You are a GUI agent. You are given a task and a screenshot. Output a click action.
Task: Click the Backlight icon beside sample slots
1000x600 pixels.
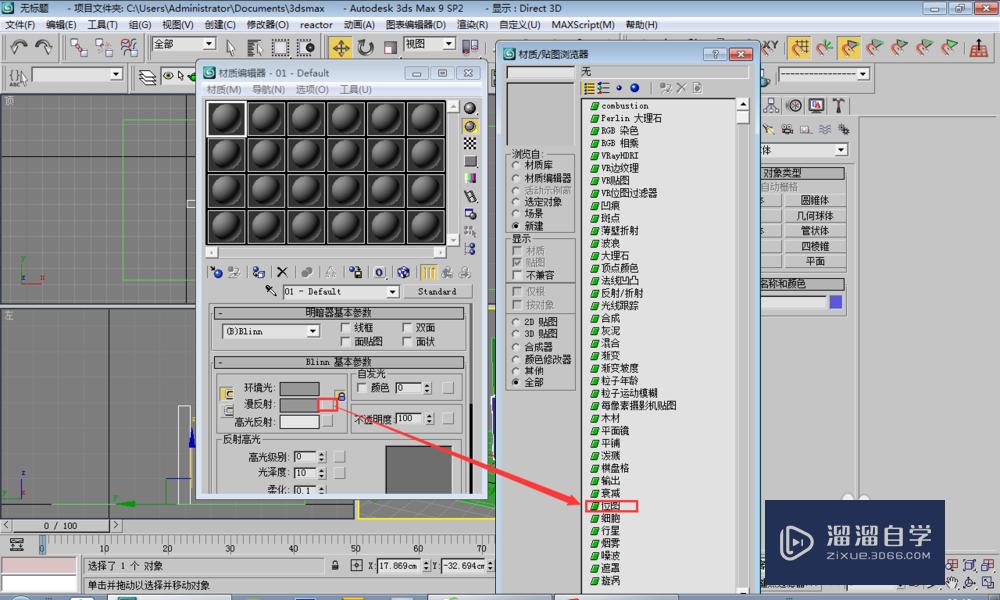pyautogui.click(x=470, y=126)
